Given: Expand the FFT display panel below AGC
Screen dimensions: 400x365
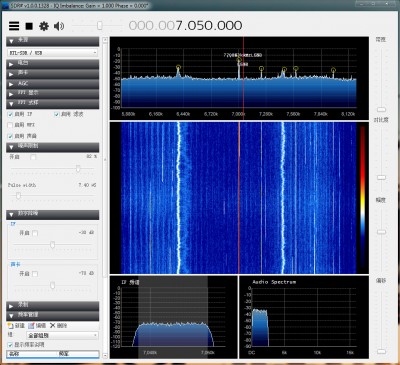Looking at the screenshot, I should (53, 93).
